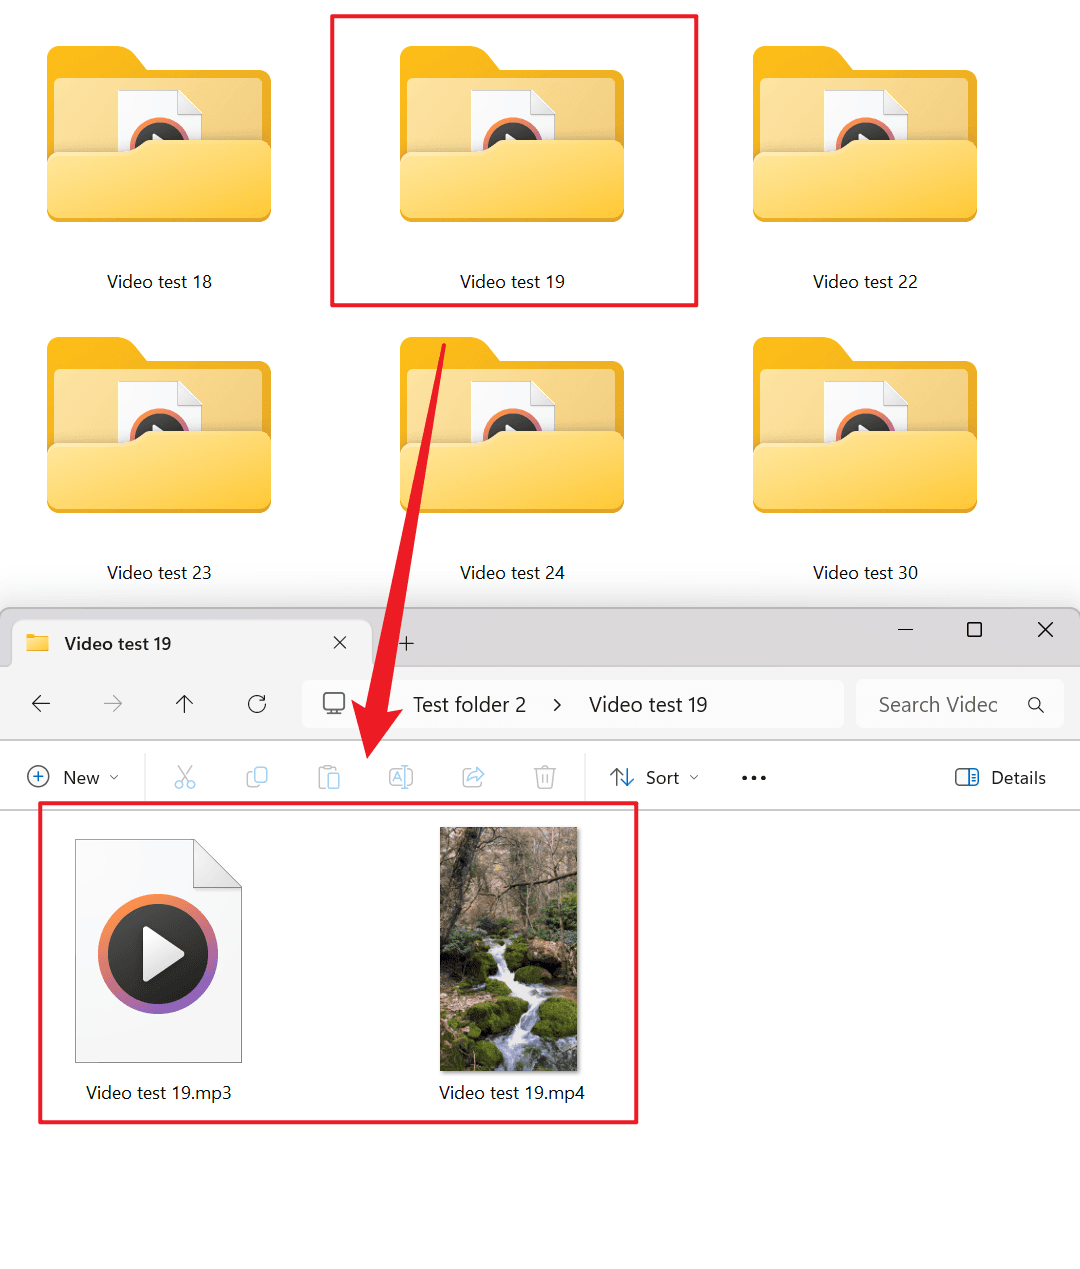
Task: Click the Share icon in toolbar
Action: click(x=473, y=777)
